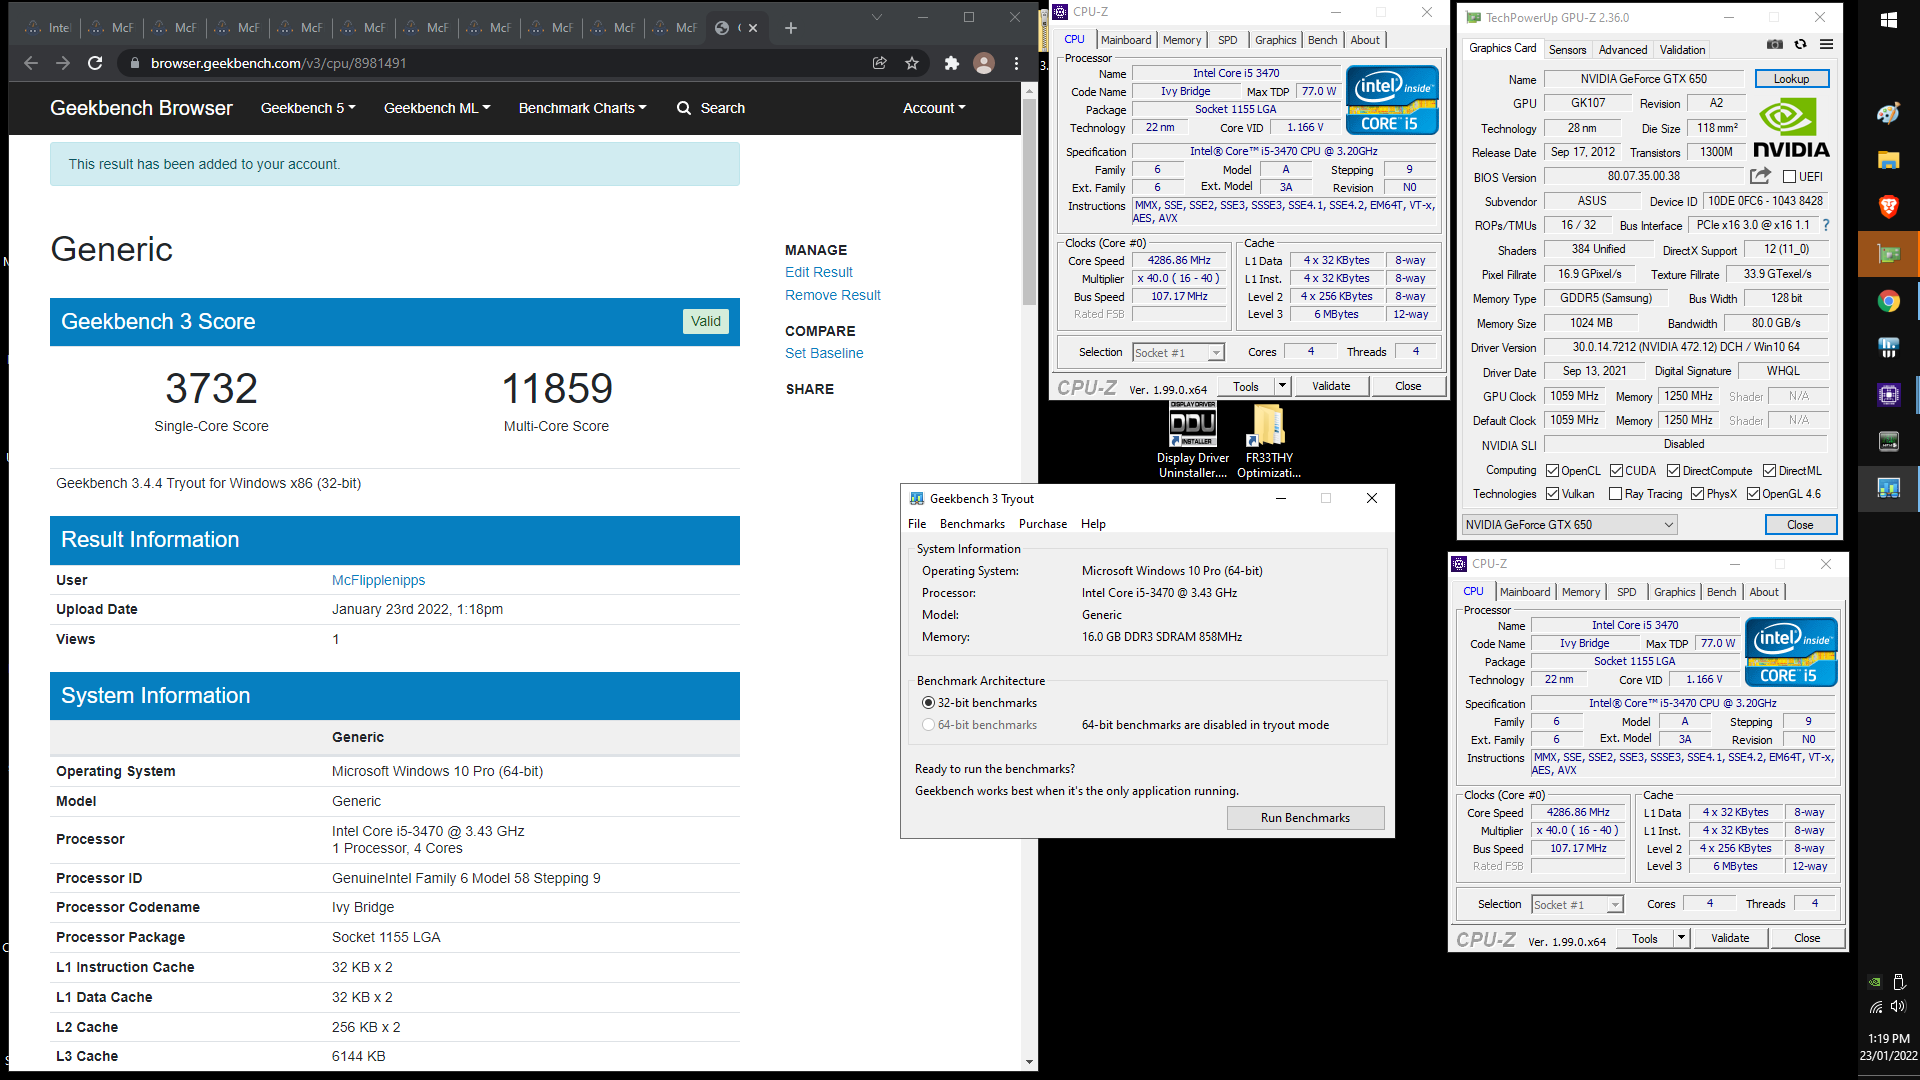
Task: Click the Chrome forward arrow
Action: (x=63, y=63)
